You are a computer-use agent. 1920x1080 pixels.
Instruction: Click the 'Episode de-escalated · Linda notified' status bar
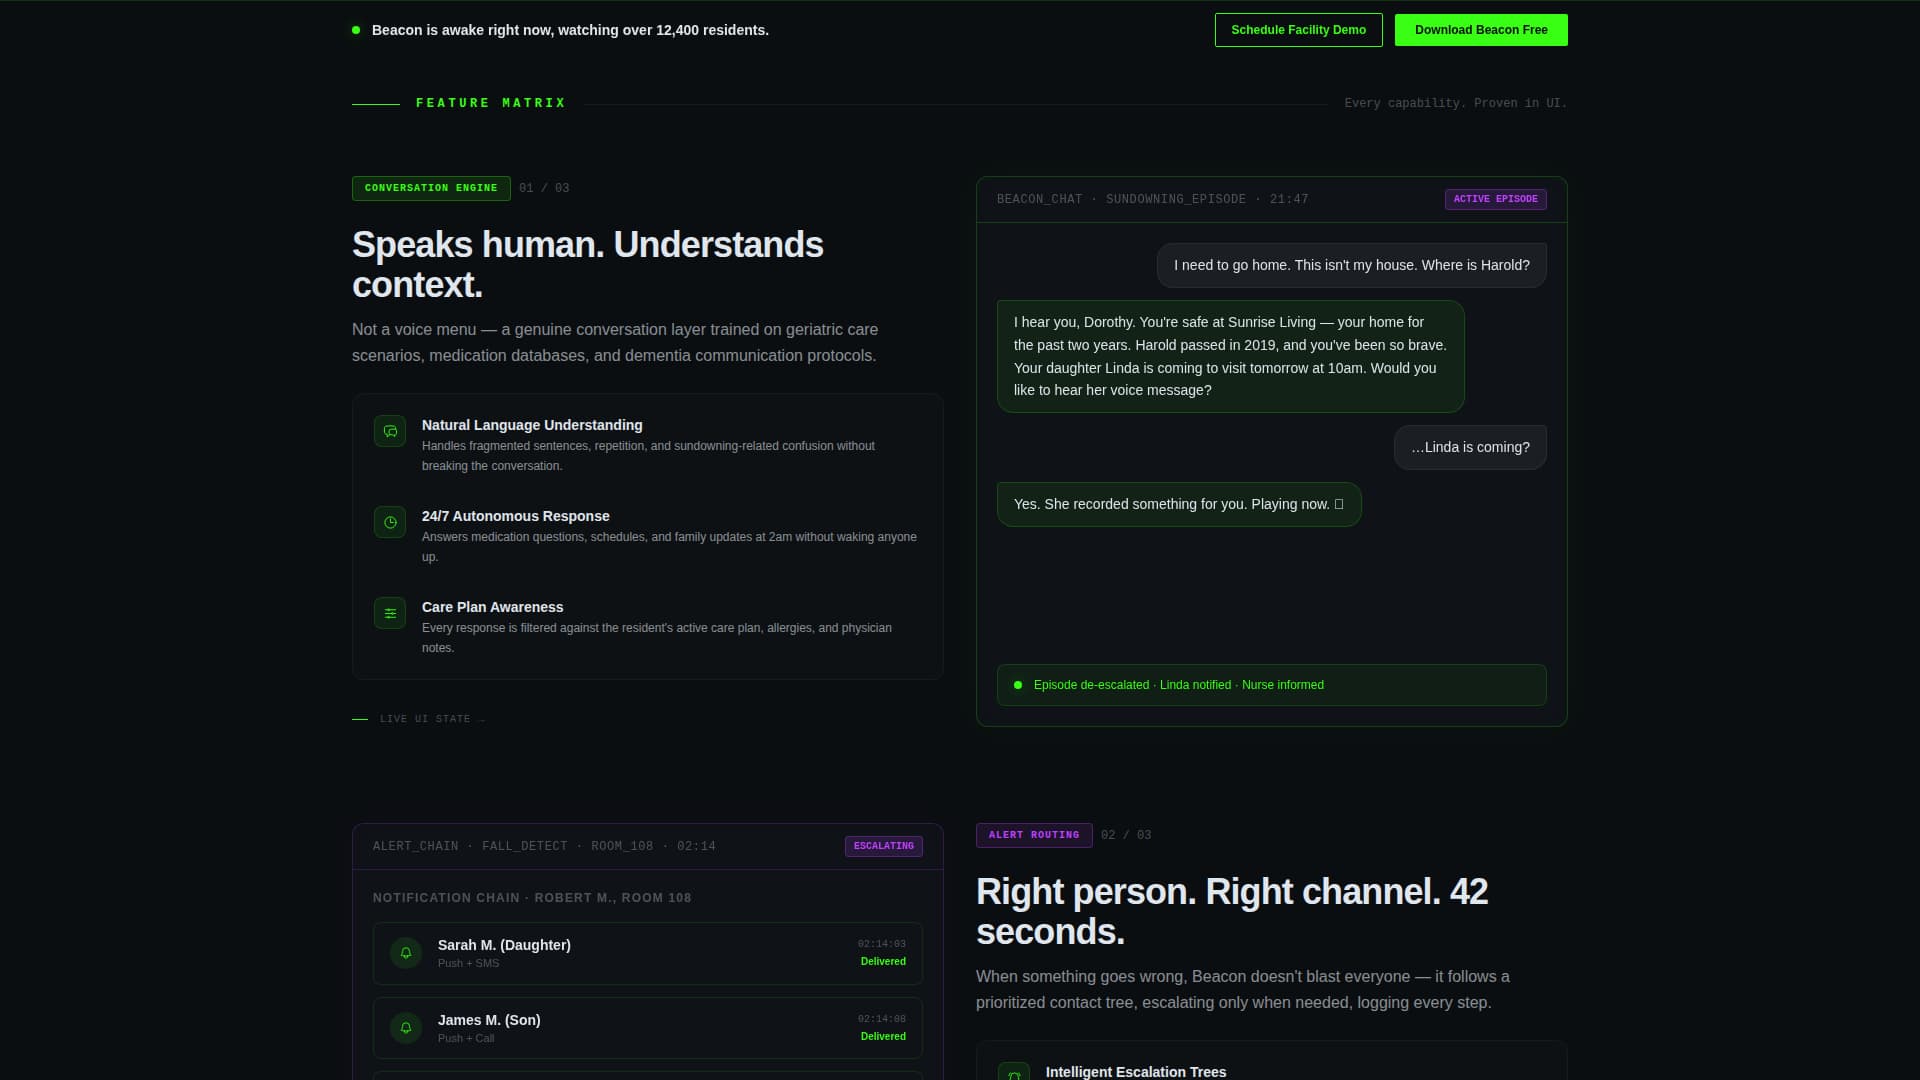point(1272,685)
